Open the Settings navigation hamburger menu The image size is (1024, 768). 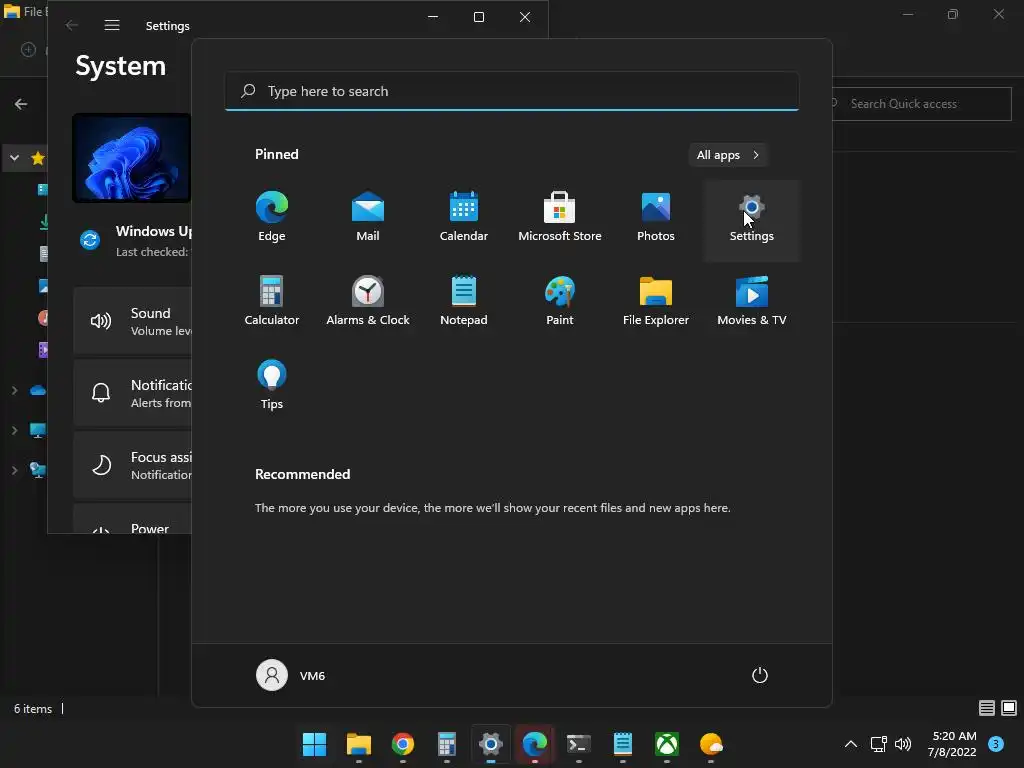pos(112,25)
